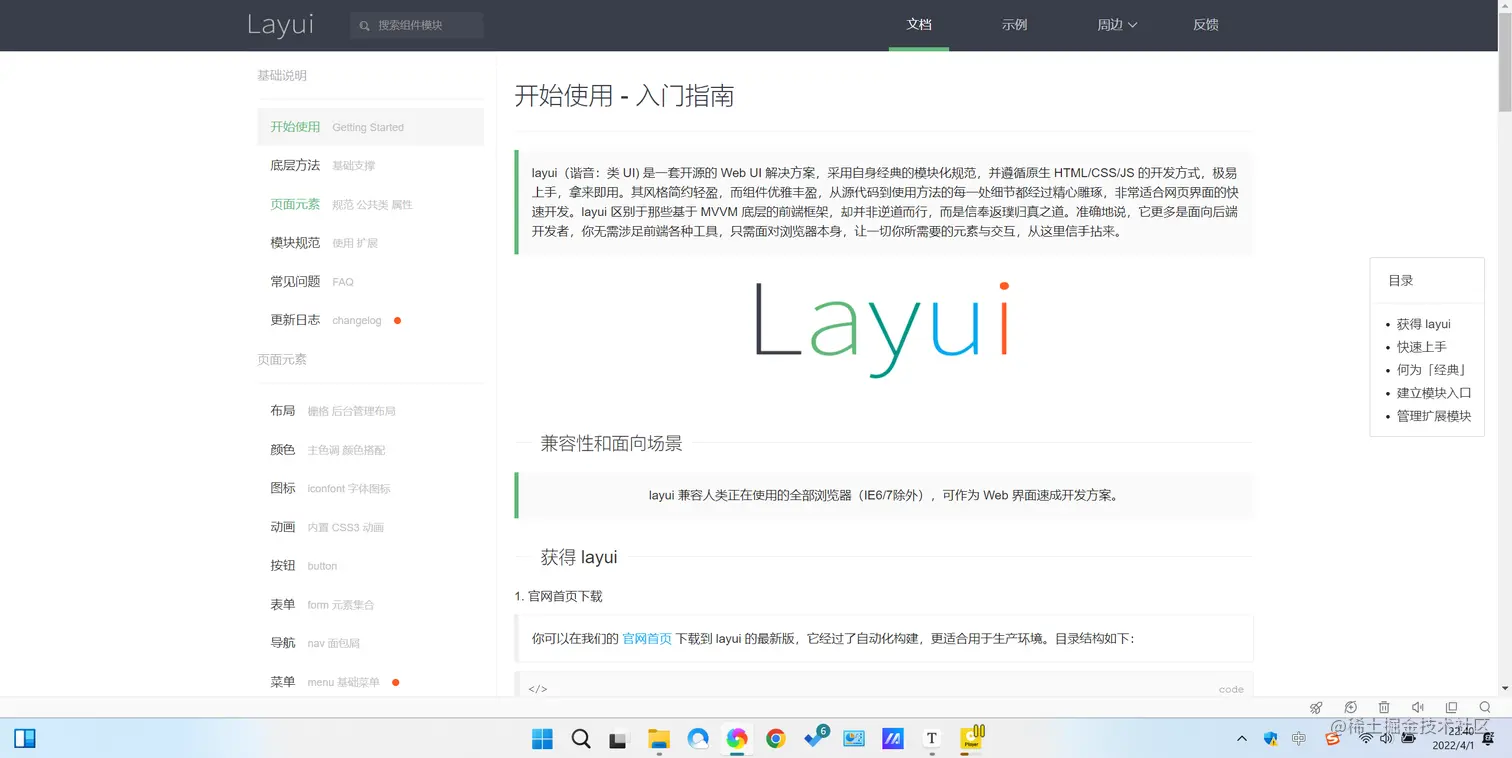Switch to the colorful pinwheel browser on the taskbar
1512x758 pixels.
(737, 739)
